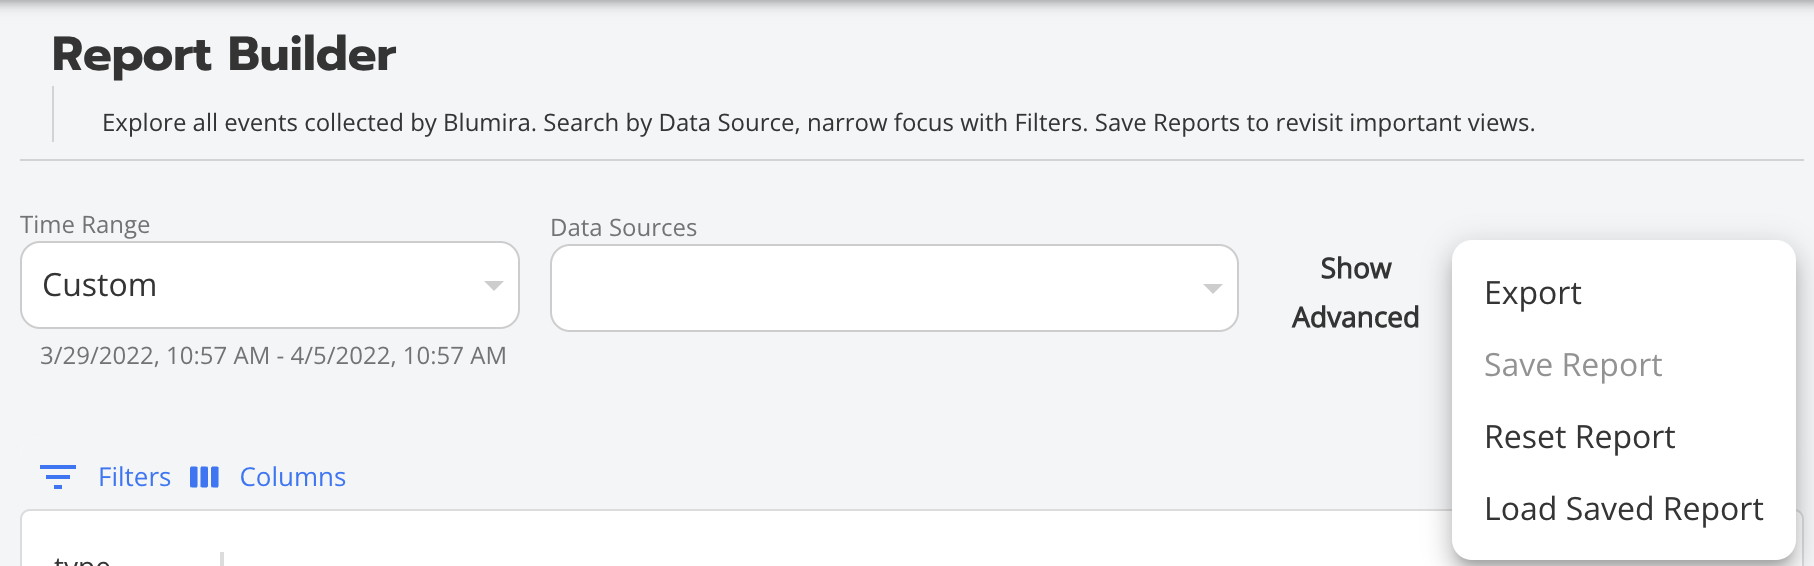Open the Columns chooser via its label

click(x=292, y=477)
